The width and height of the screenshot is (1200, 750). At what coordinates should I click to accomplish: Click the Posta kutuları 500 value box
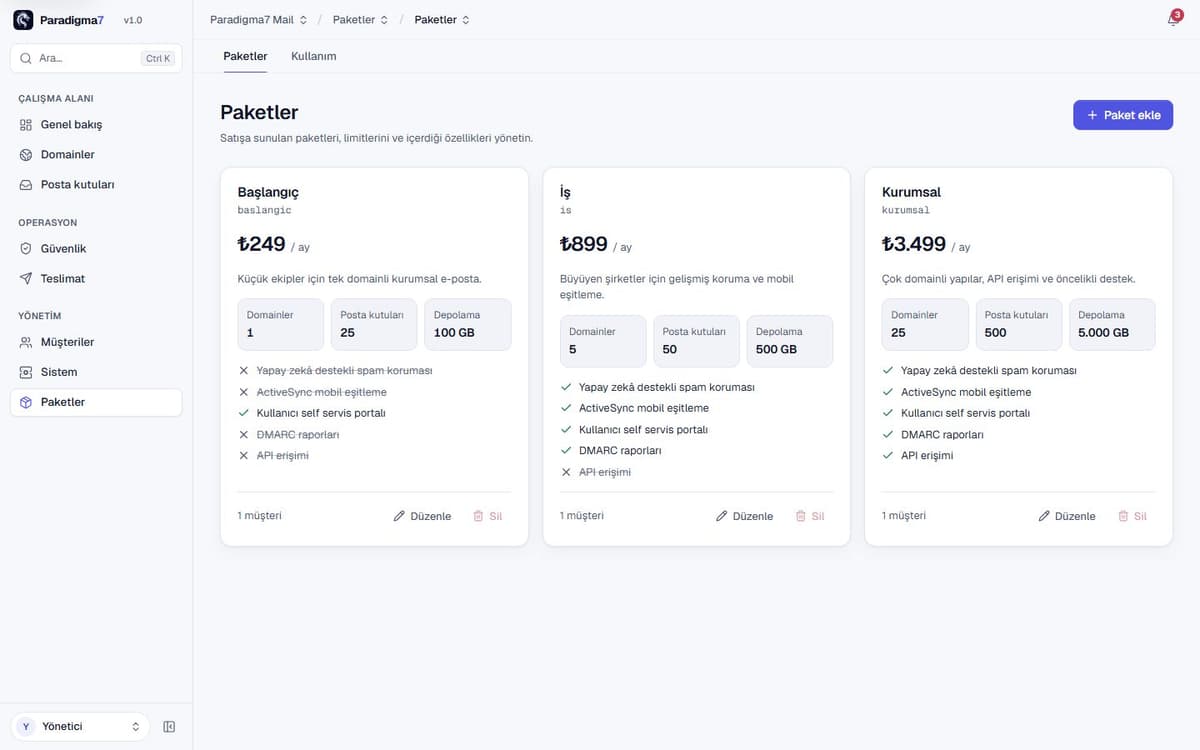pyautogui.click(x=1019, y=324)
